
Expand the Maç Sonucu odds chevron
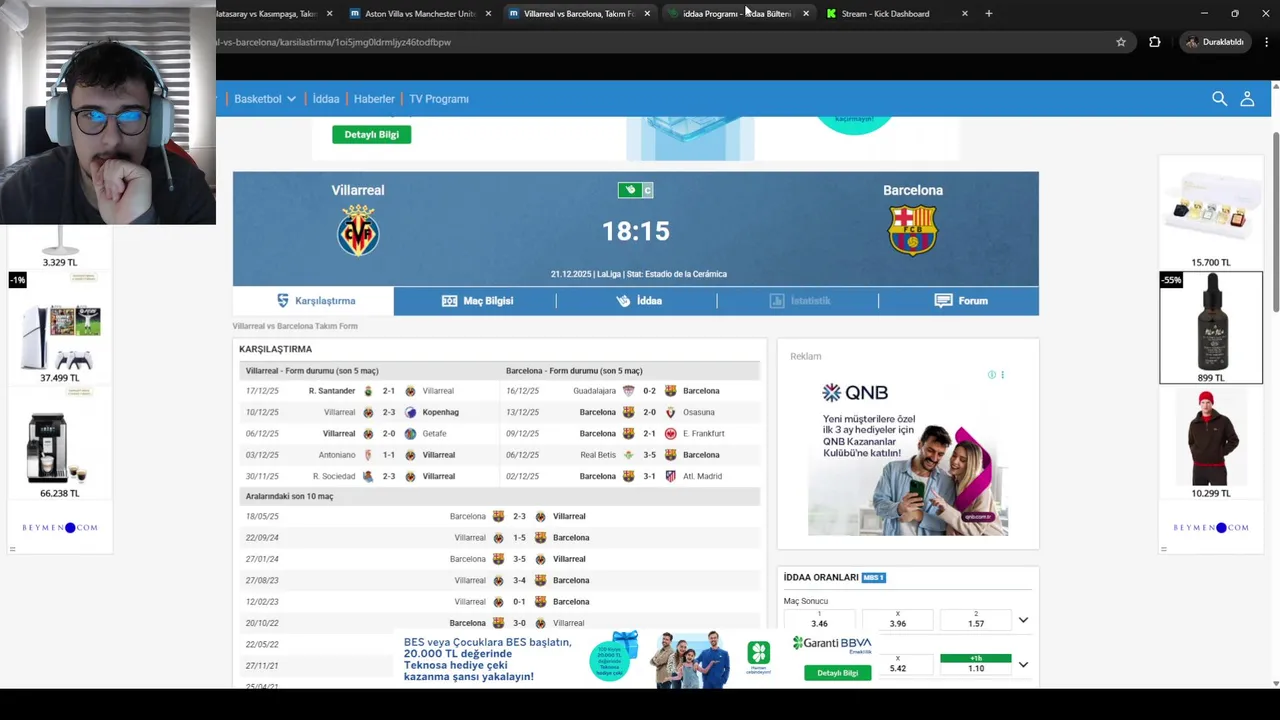coord(1023,620)
